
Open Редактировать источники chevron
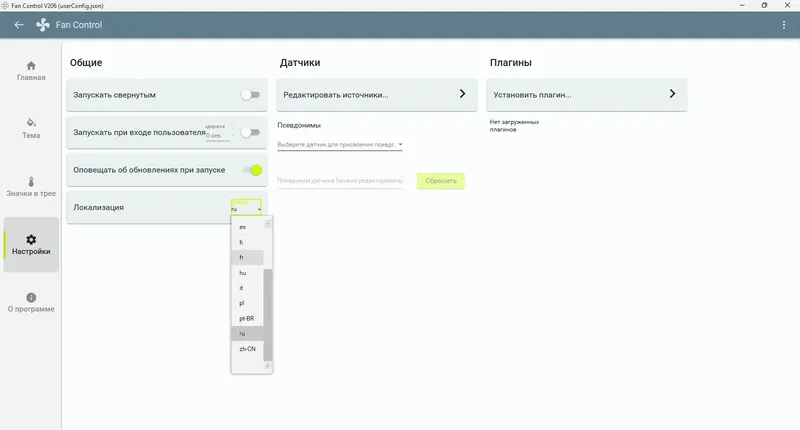click(x=462, y=94)
